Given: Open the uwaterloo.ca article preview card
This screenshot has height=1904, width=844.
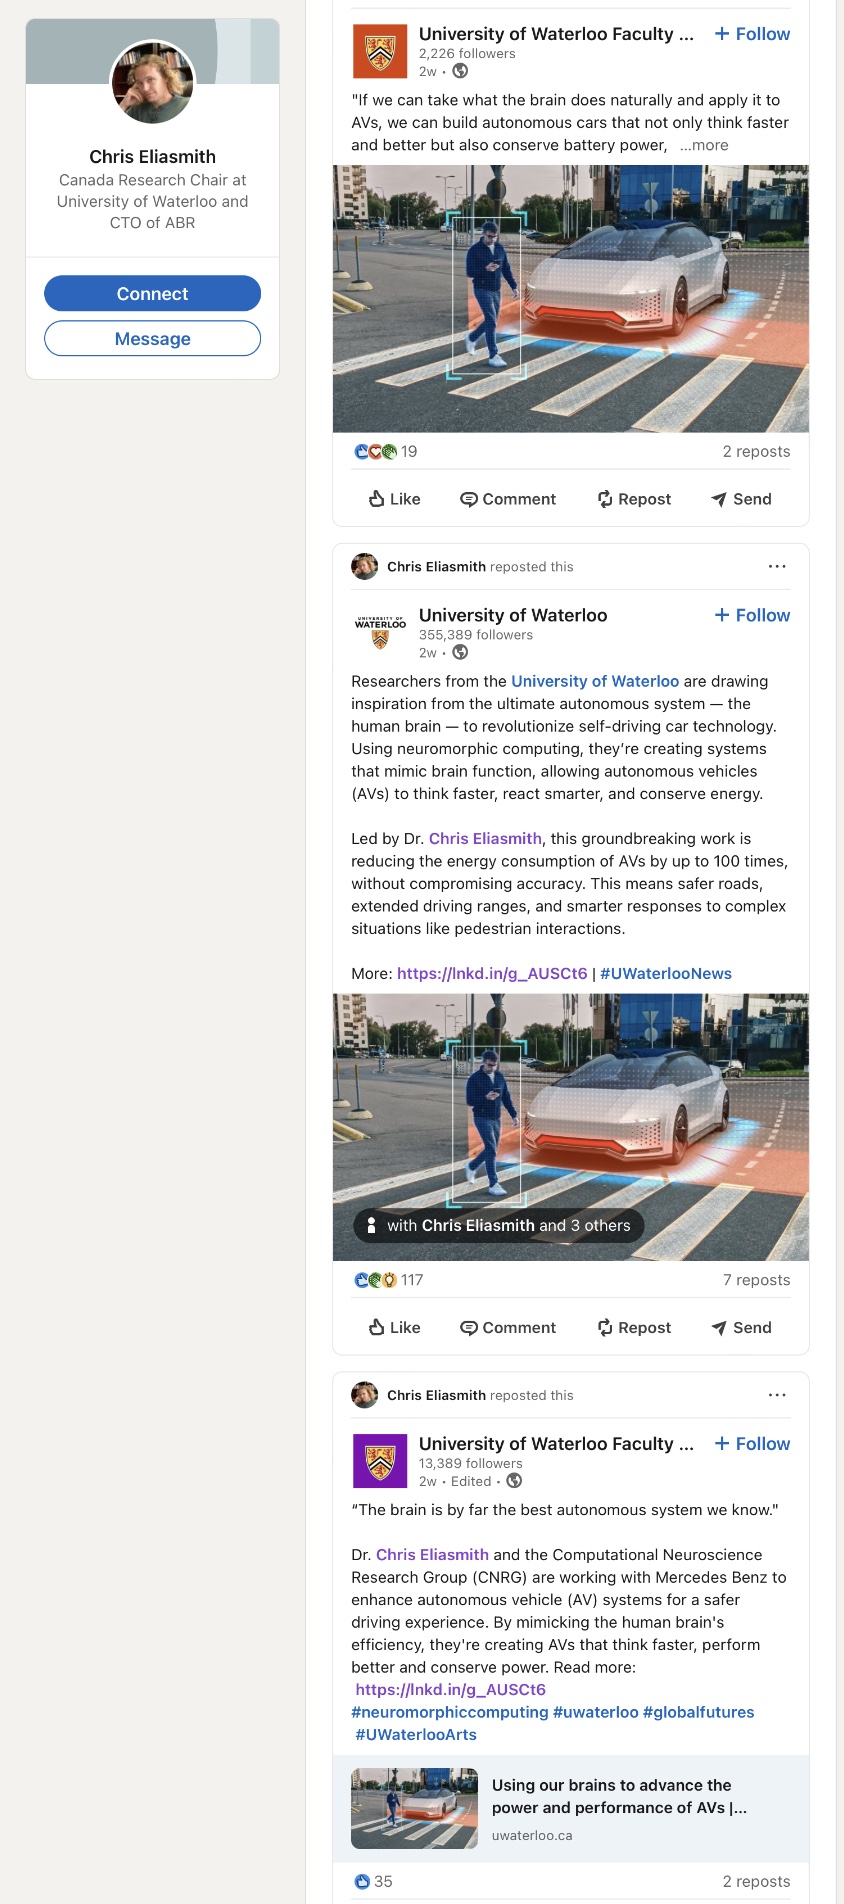Looking at the screenshot, I should point(571,1808).
